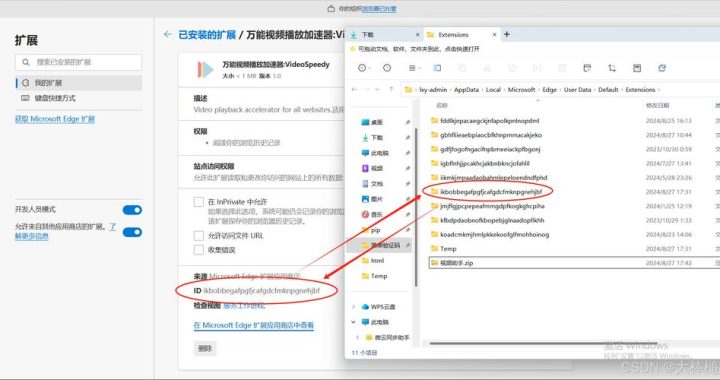Click the sort chevron above the 名称 column

coord(538,100)
